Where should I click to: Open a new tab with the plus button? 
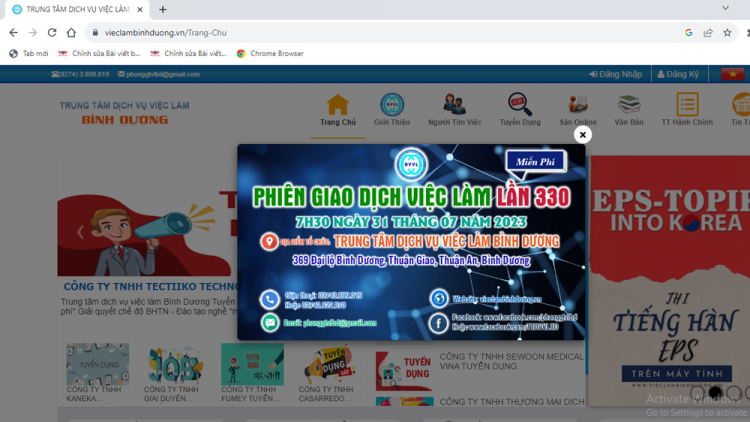pos(163,10)
